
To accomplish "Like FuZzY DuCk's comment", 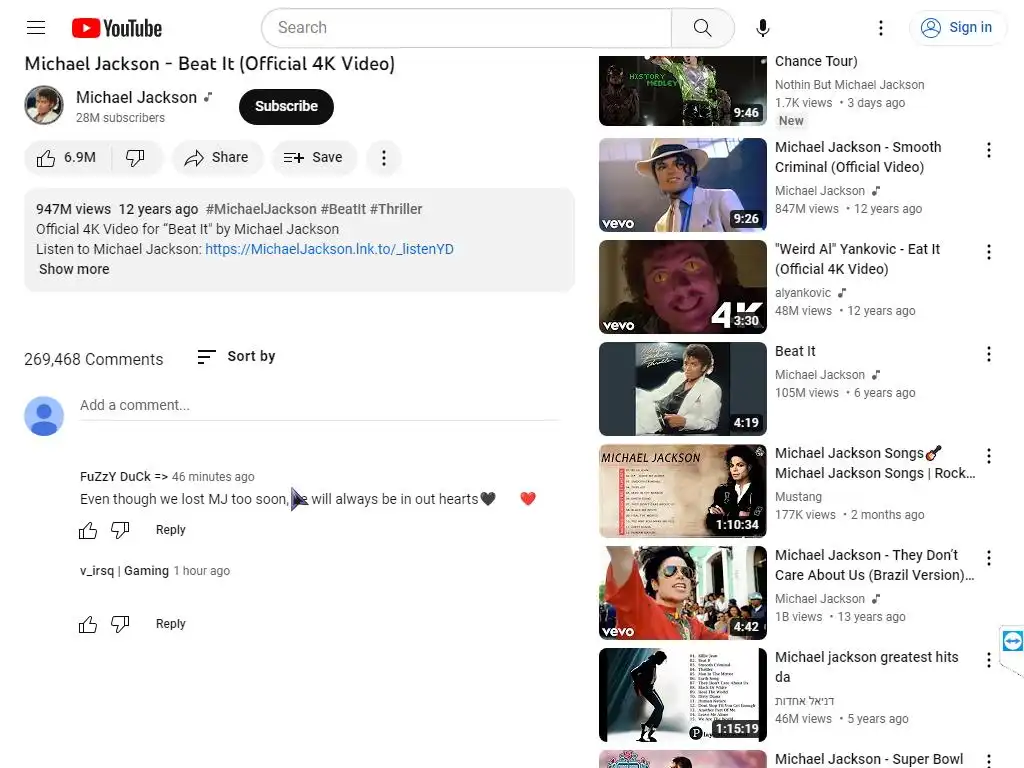I will (x=88, y=530).
